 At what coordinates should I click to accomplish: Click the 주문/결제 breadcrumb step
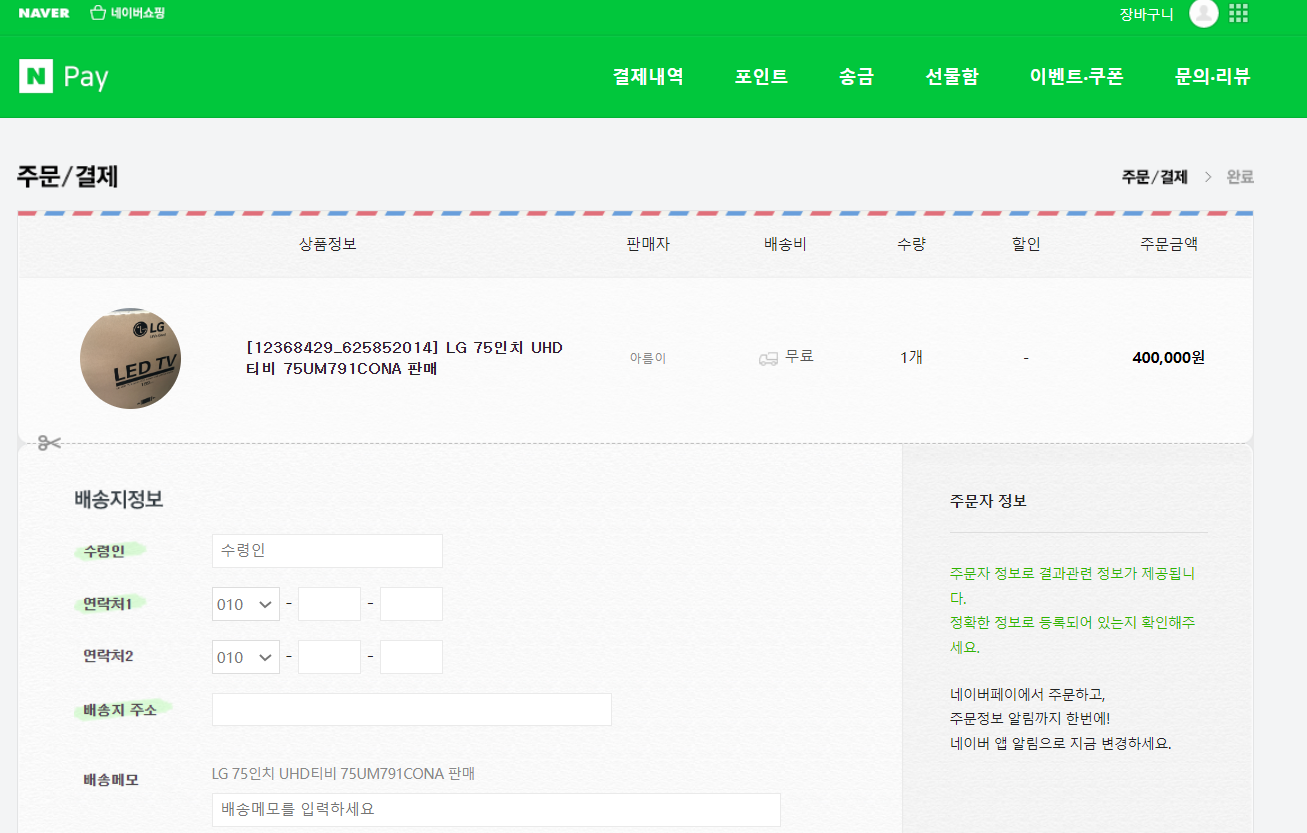1154,177
